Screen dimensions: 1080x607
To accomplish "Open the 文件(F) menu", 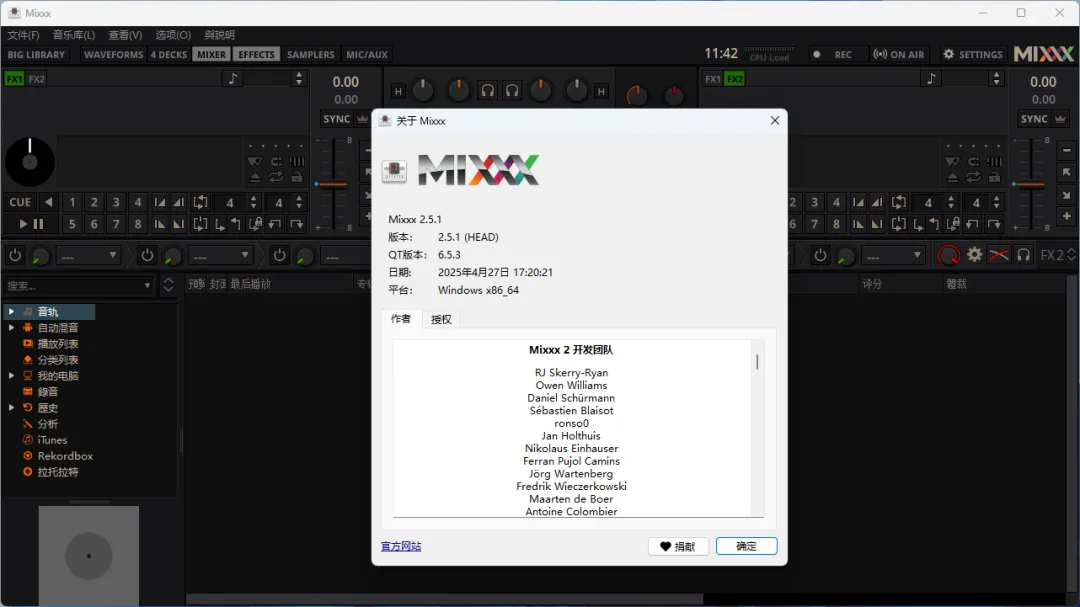I will (x=23, y=35).
